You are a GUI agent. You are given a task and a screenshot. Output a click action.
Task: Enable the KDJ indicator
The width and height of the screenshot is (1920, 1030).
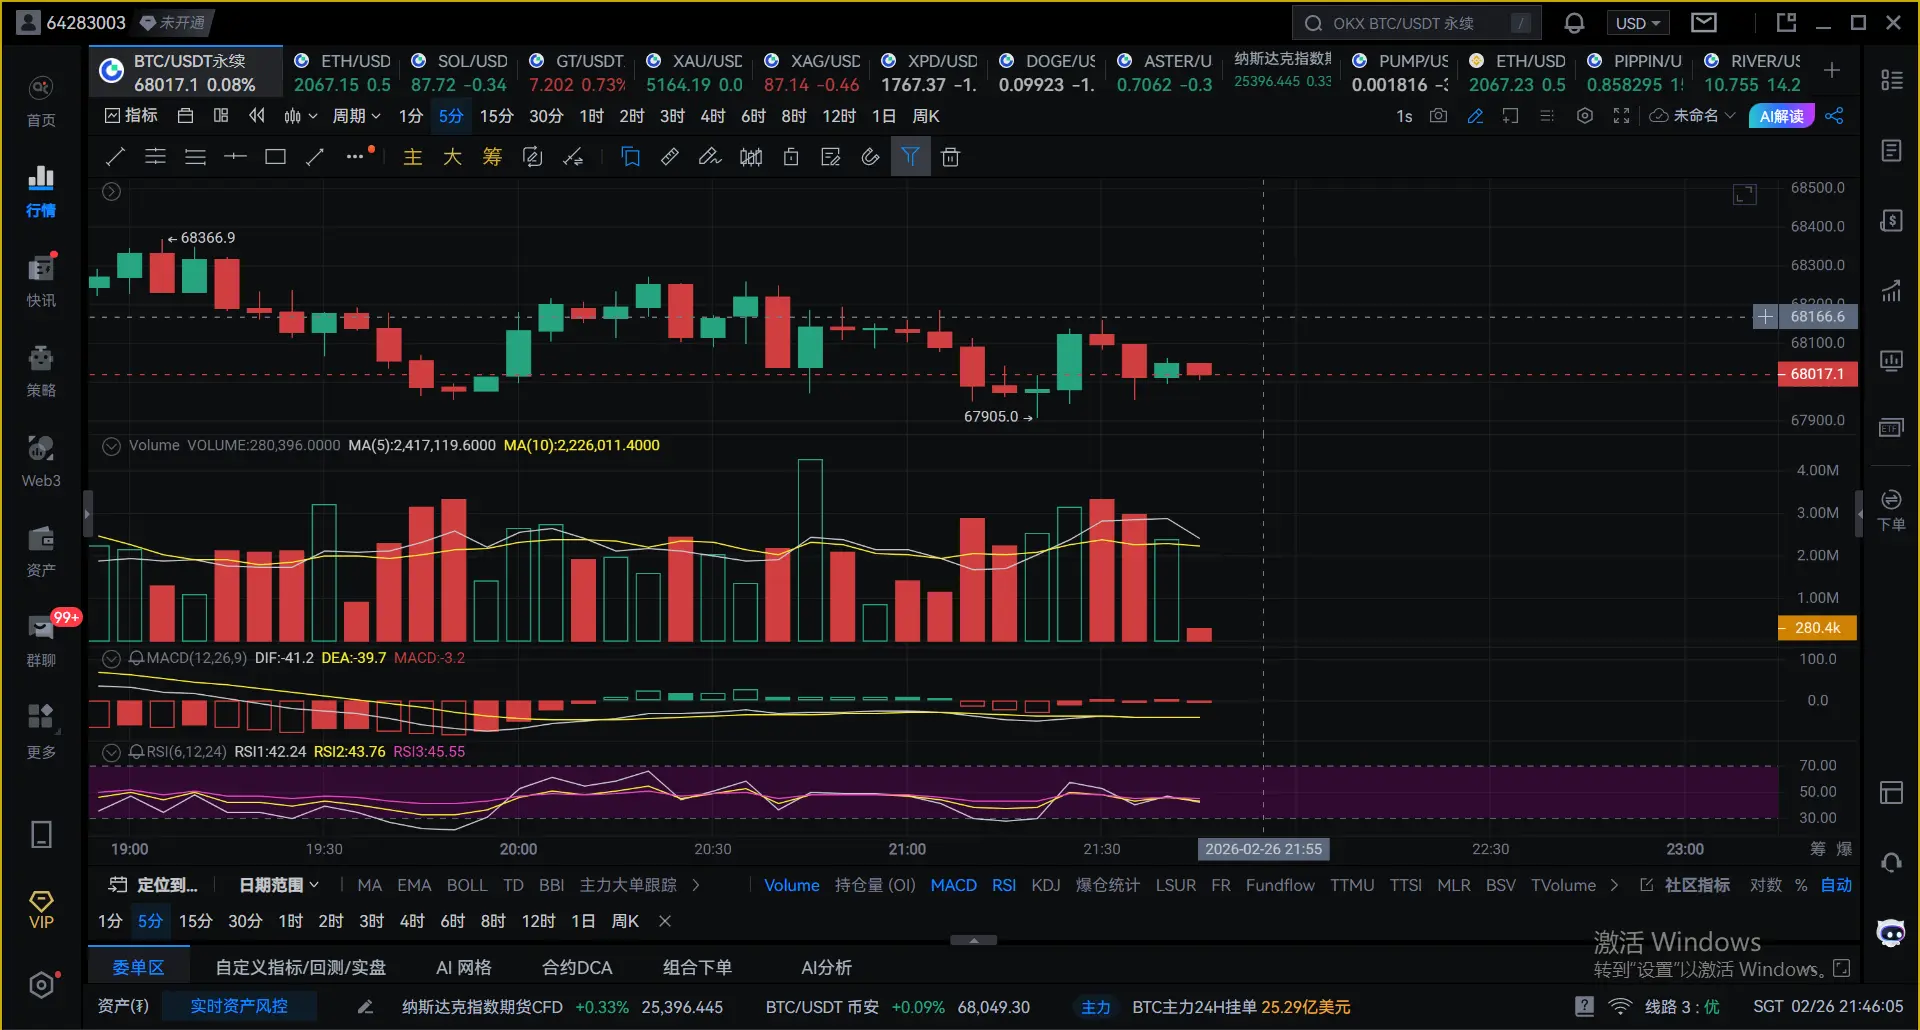1046,885
